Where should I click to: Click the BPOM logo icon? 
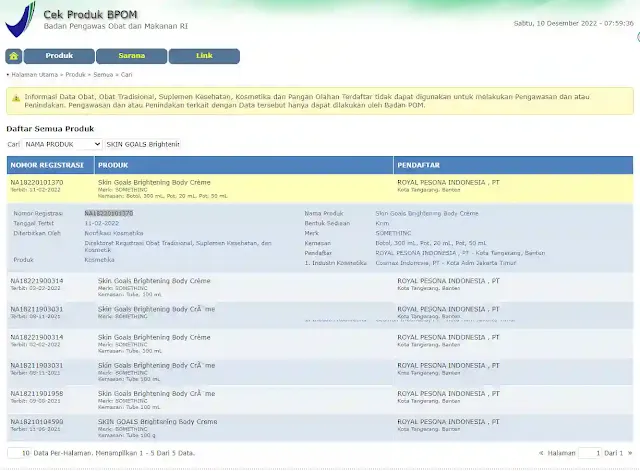point(20,19)
